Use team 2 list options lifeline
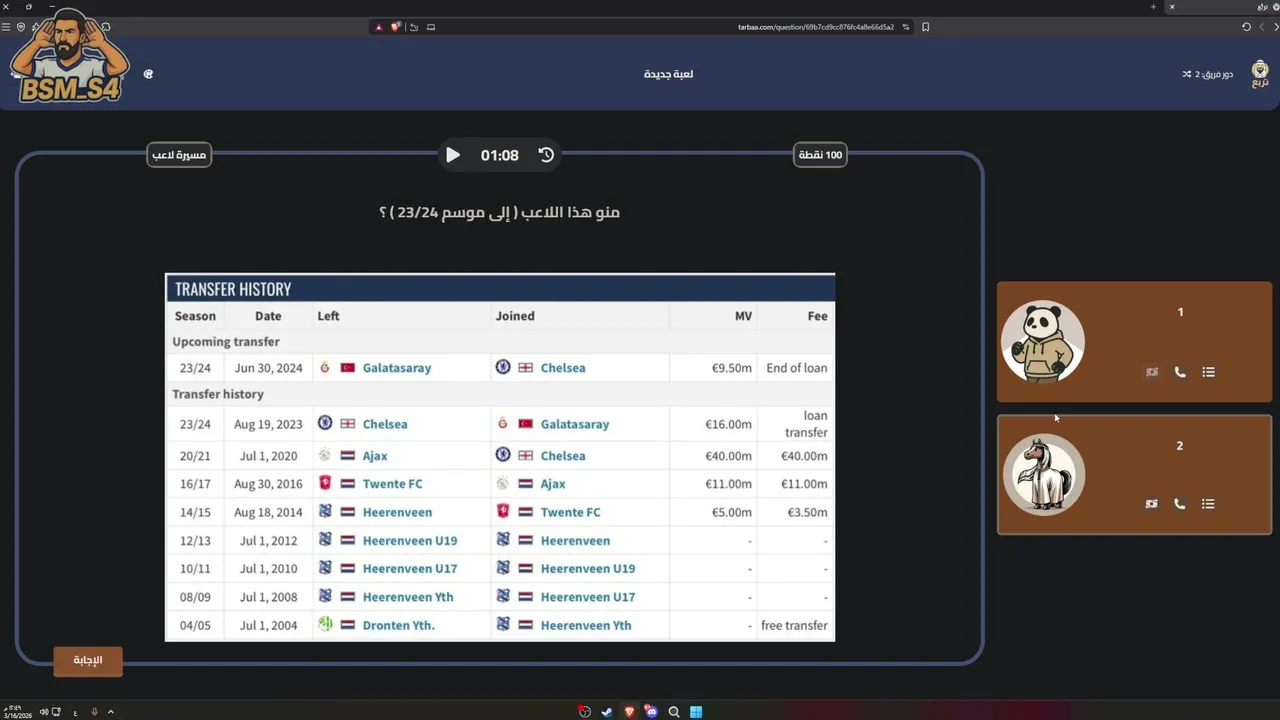 click(x=1208, y=504)
